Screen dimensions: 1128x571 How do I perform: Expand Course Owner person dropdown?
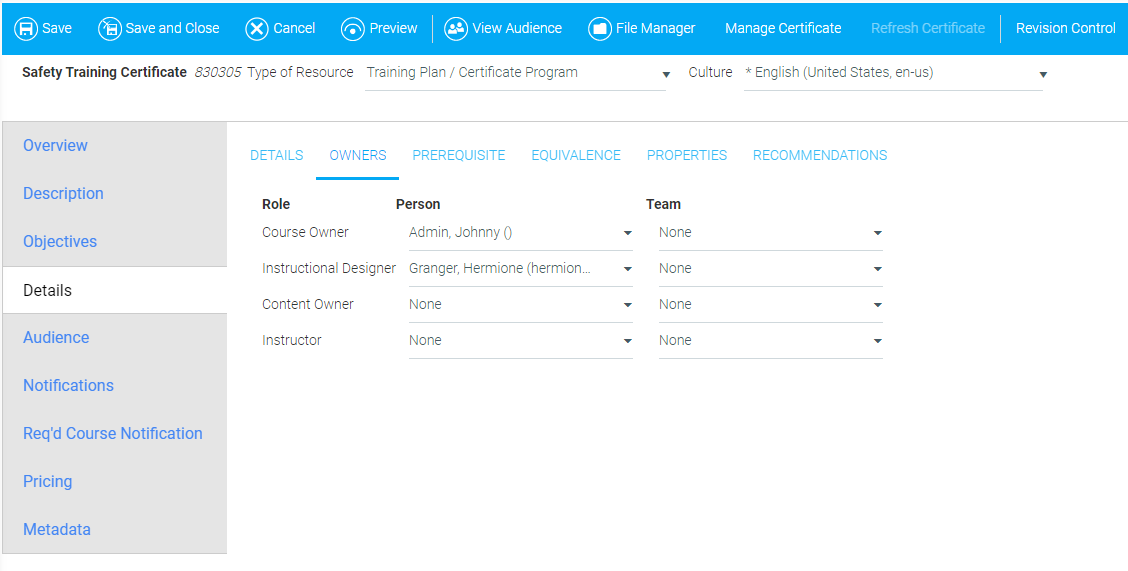click(x=627, y=233)
